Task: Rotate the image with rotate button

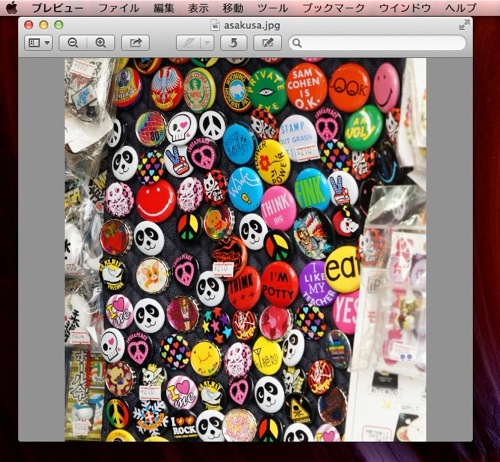Action: click(x=234, y=43)
